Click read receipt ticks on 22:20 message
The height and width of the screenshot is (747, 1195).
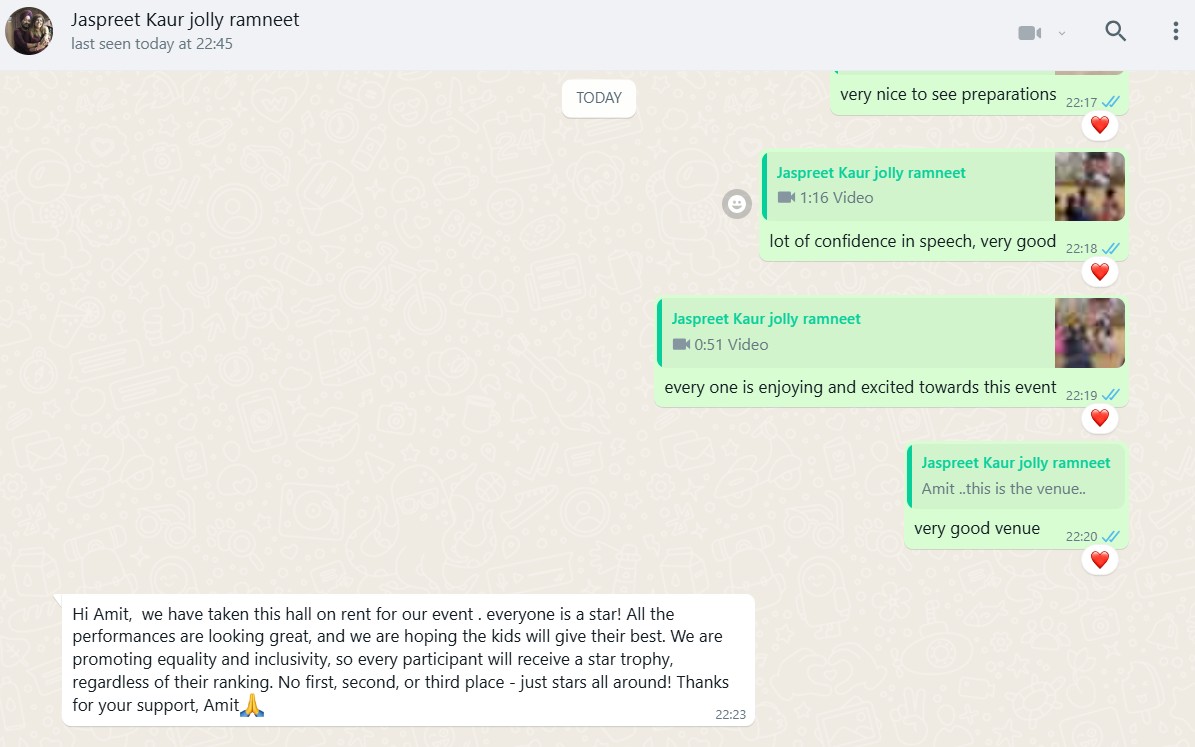(1110, 537)
